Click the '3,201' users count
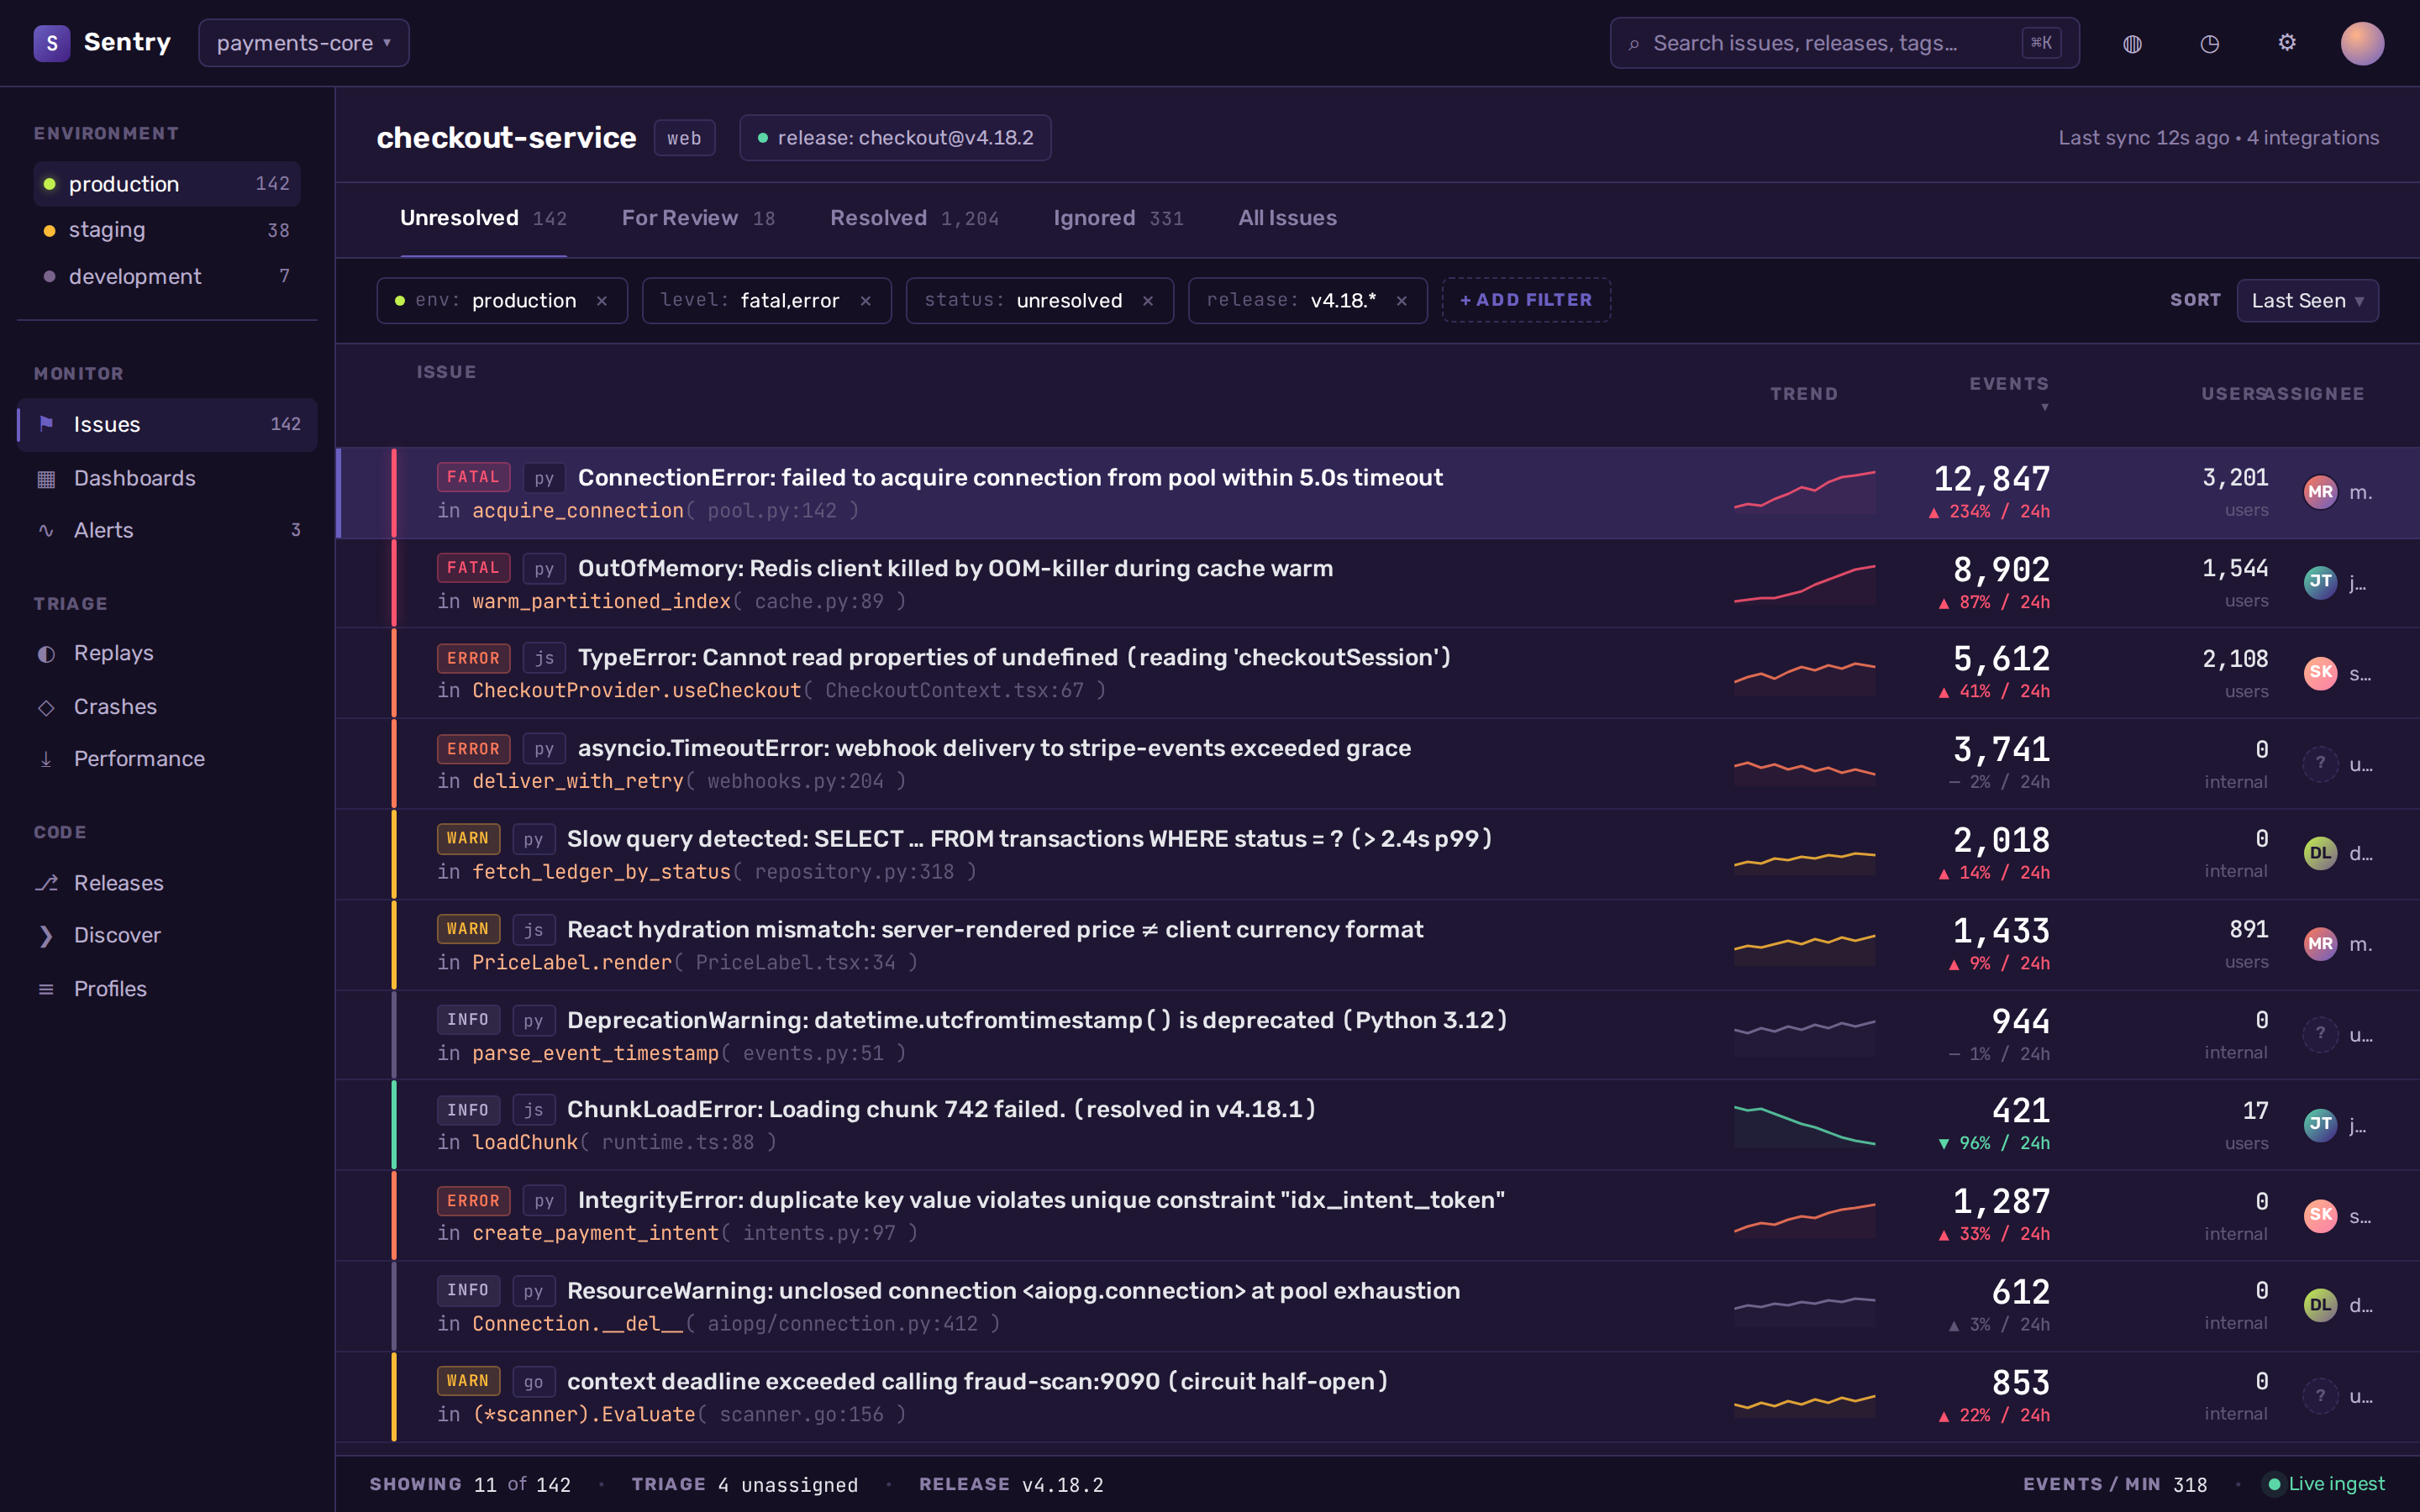Viewport: 2420px width, 1512px height. tap(2235, 478)
